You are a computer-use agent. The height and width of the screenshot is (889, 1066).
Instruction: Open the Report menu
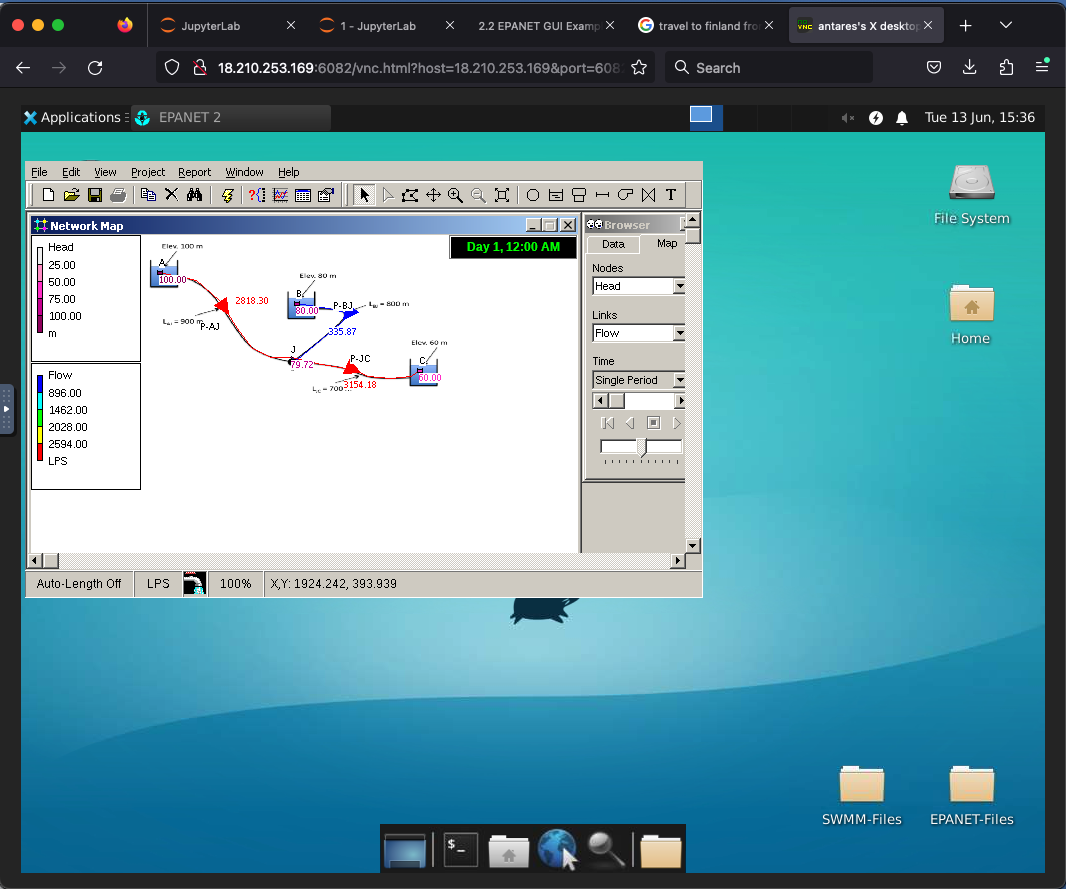tap(194, 172)
